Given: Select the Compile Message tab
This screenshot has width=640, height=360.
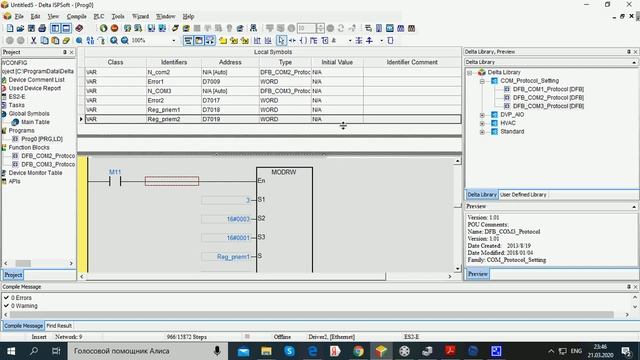Looking at the screenshot, I should pos(23,326).
